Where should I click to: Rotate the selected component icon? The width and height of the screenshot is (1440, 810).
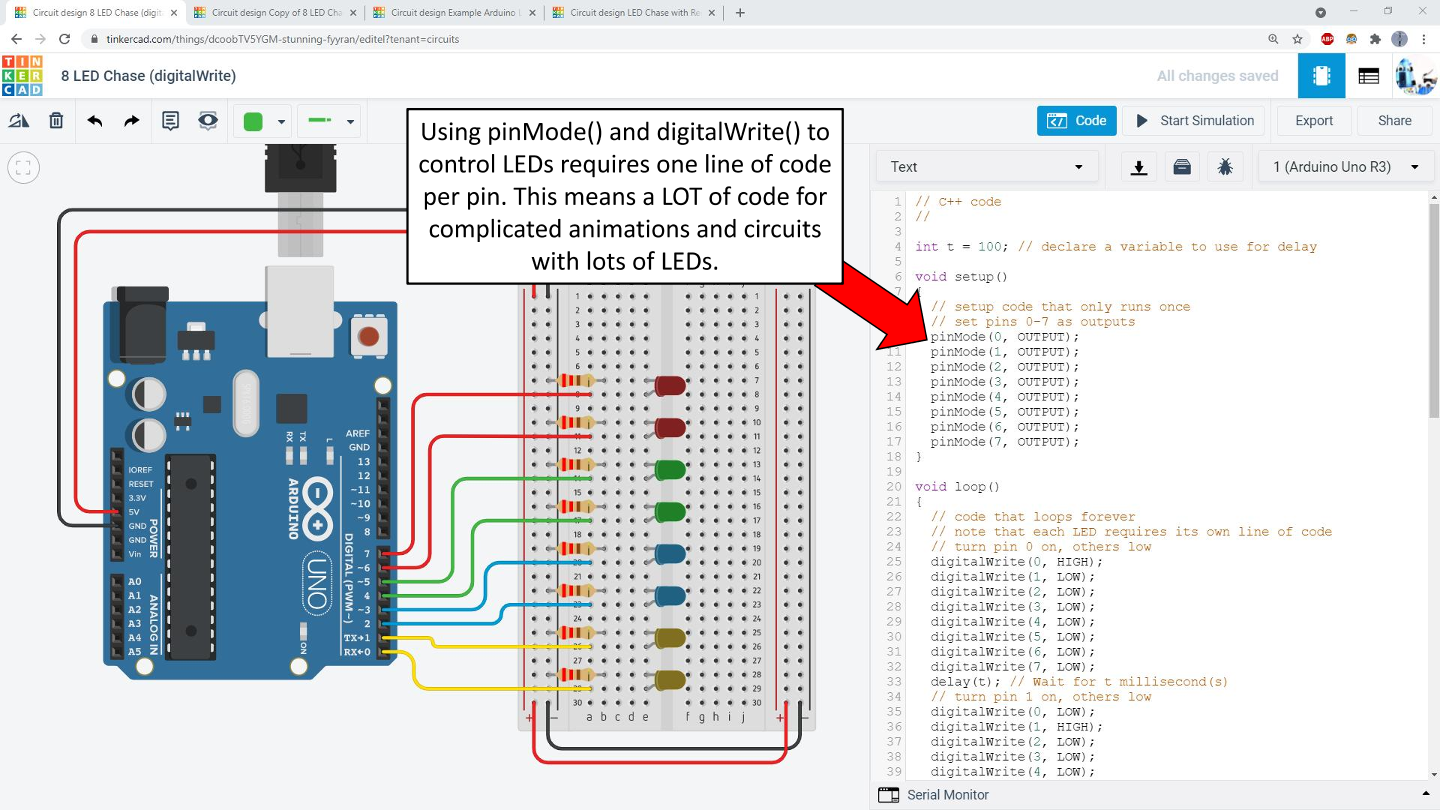[x=19, y=121]
